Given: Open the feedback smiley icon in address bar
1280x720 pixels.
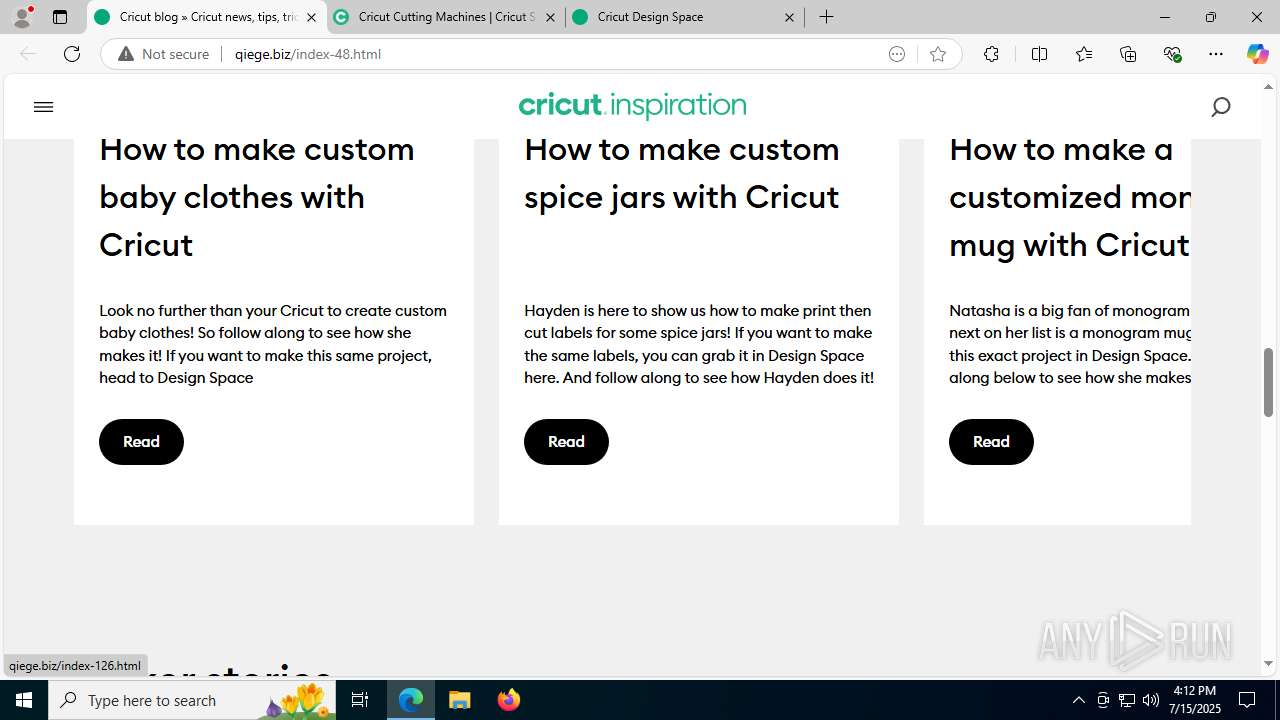Looking at the screenshot, I should [897, 54].
